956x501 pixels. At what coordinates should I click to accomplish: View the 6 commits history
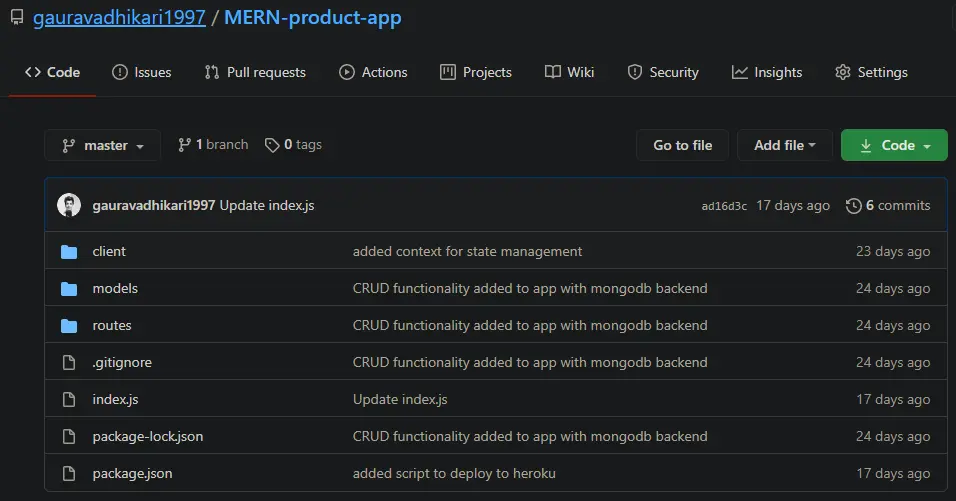(x=888, y=205)
